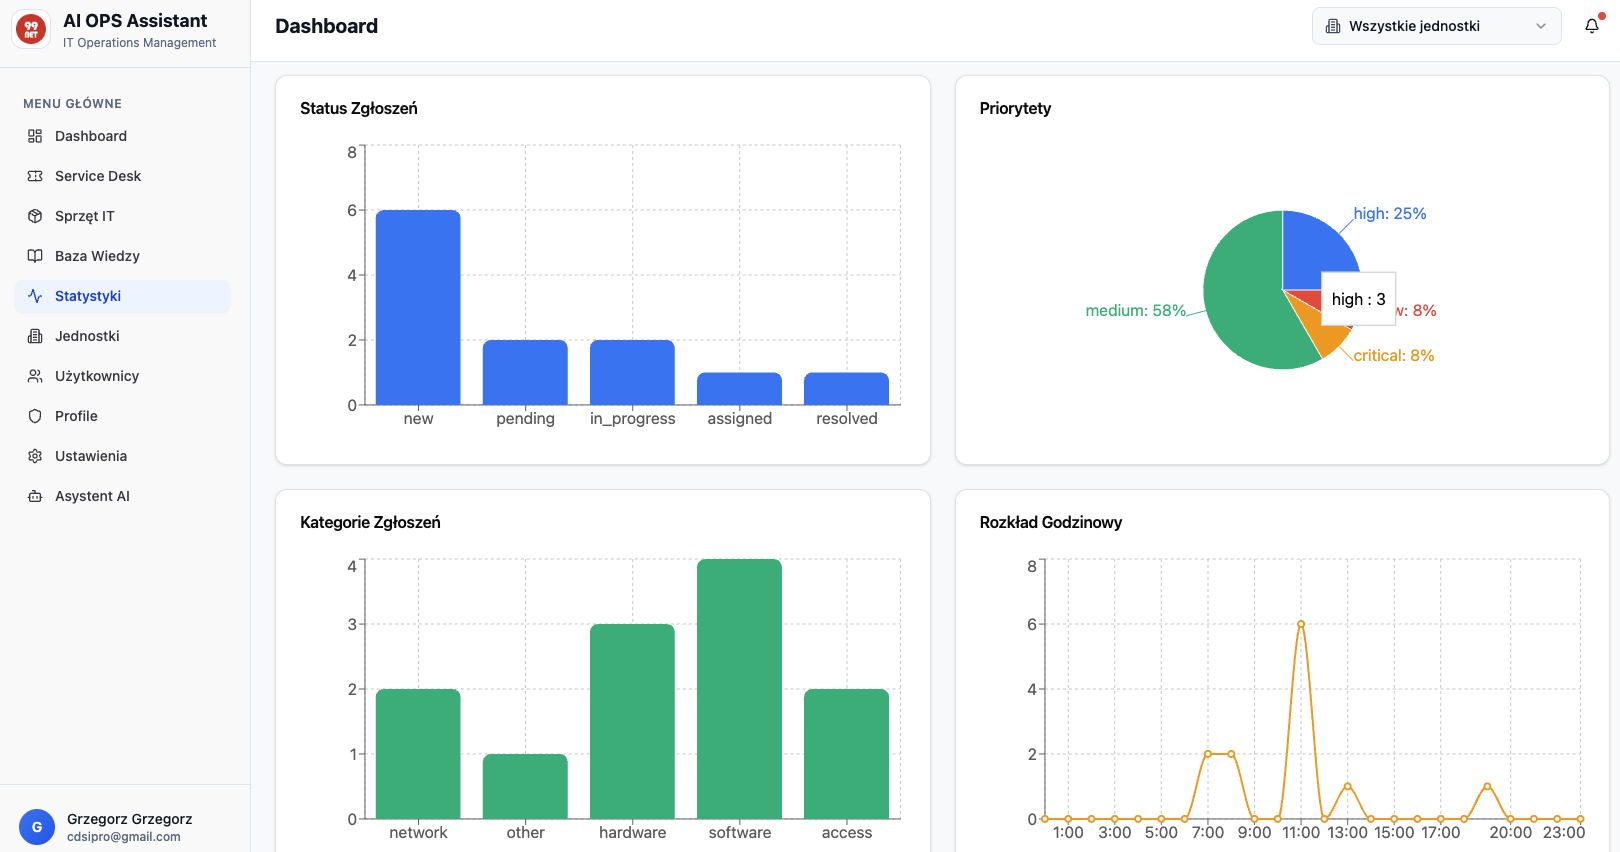Click the software category bar
The image size is (1620, 852).
click(x=739, y=690)
